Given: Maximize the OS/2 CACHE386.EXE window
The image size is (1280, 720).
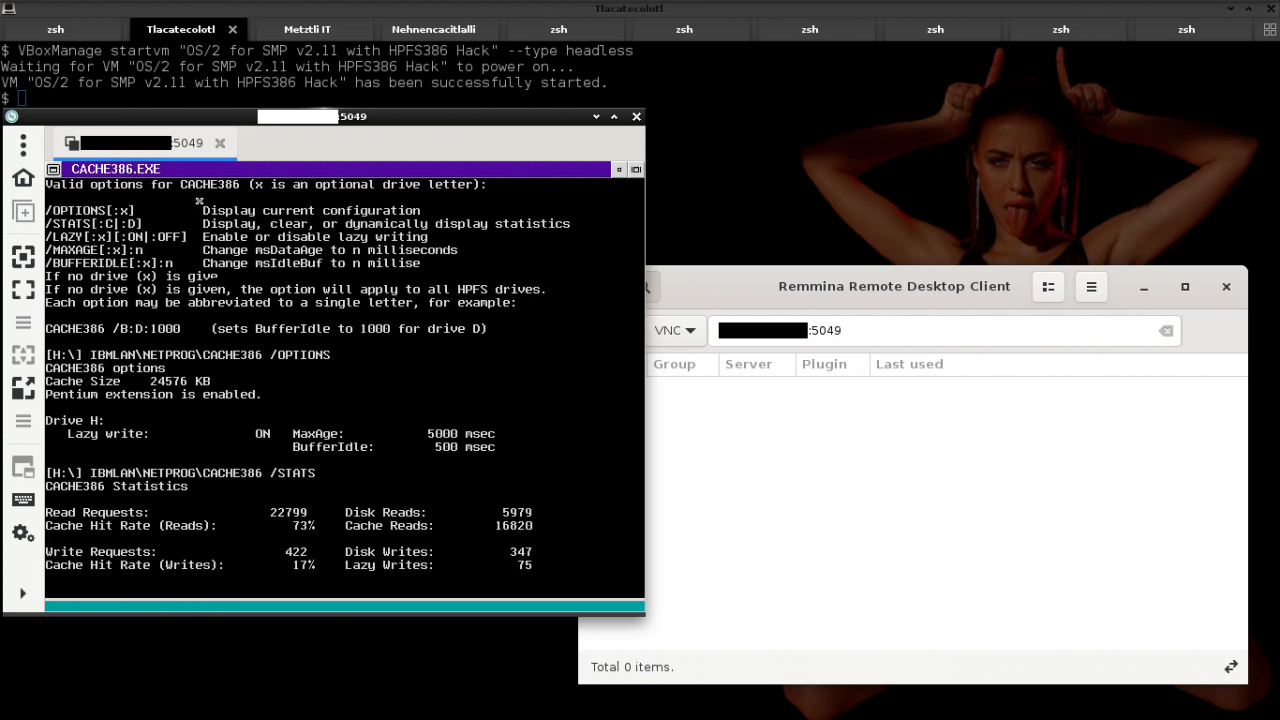Looking at the screenshot, I should tap(636, 170).
